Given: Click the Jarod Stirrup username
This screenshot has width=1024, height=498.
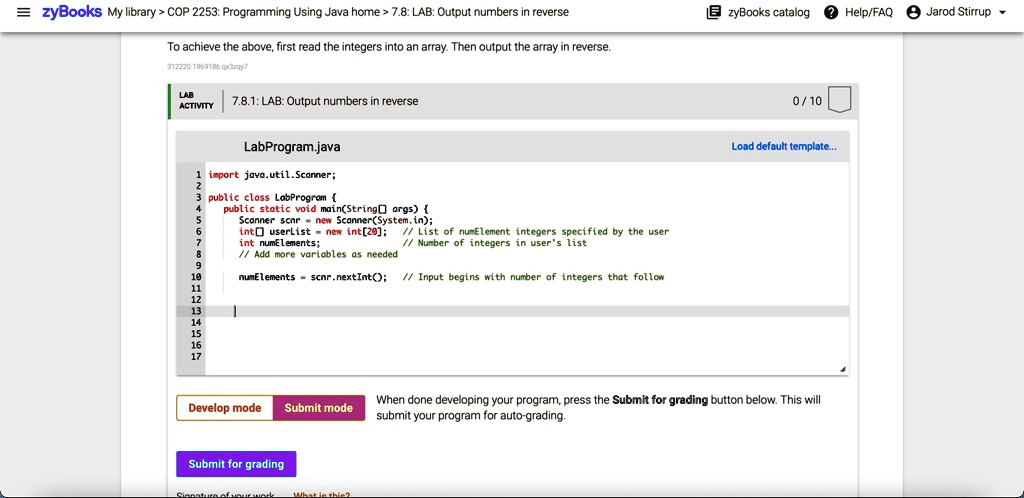Looking at the screenshot, I should 958,12.
